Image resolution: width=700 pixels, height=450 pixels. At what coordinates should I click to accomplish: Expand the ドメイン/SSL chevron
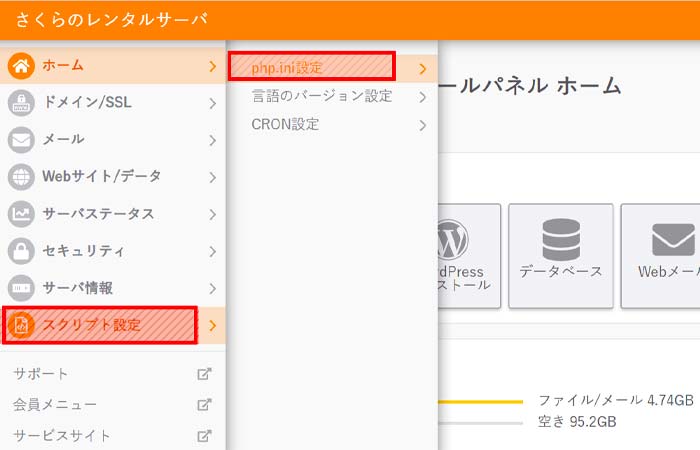212,104
